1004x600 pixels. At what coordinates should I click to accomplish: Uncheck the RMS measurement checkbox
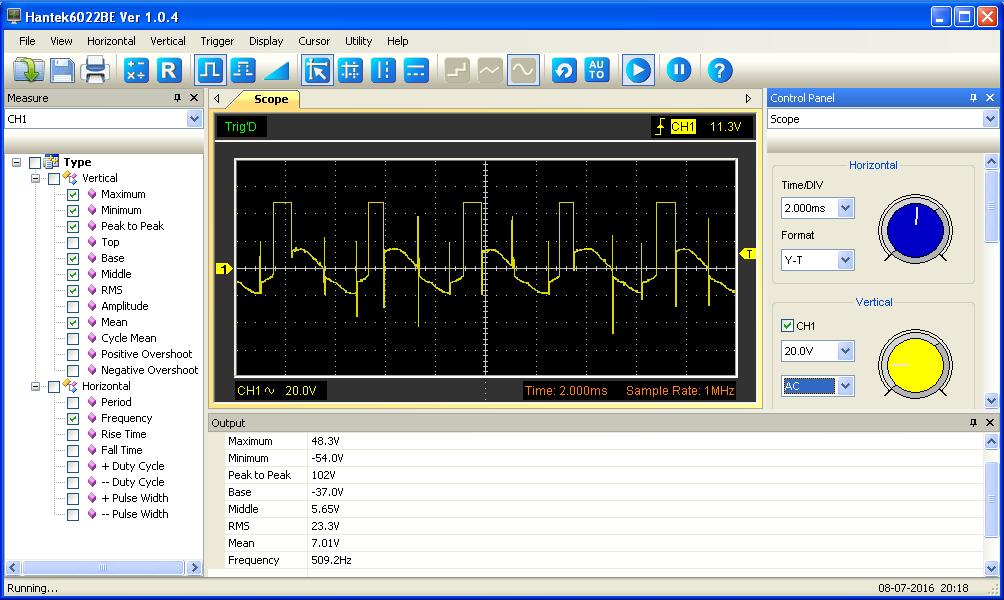pos(73,290)
